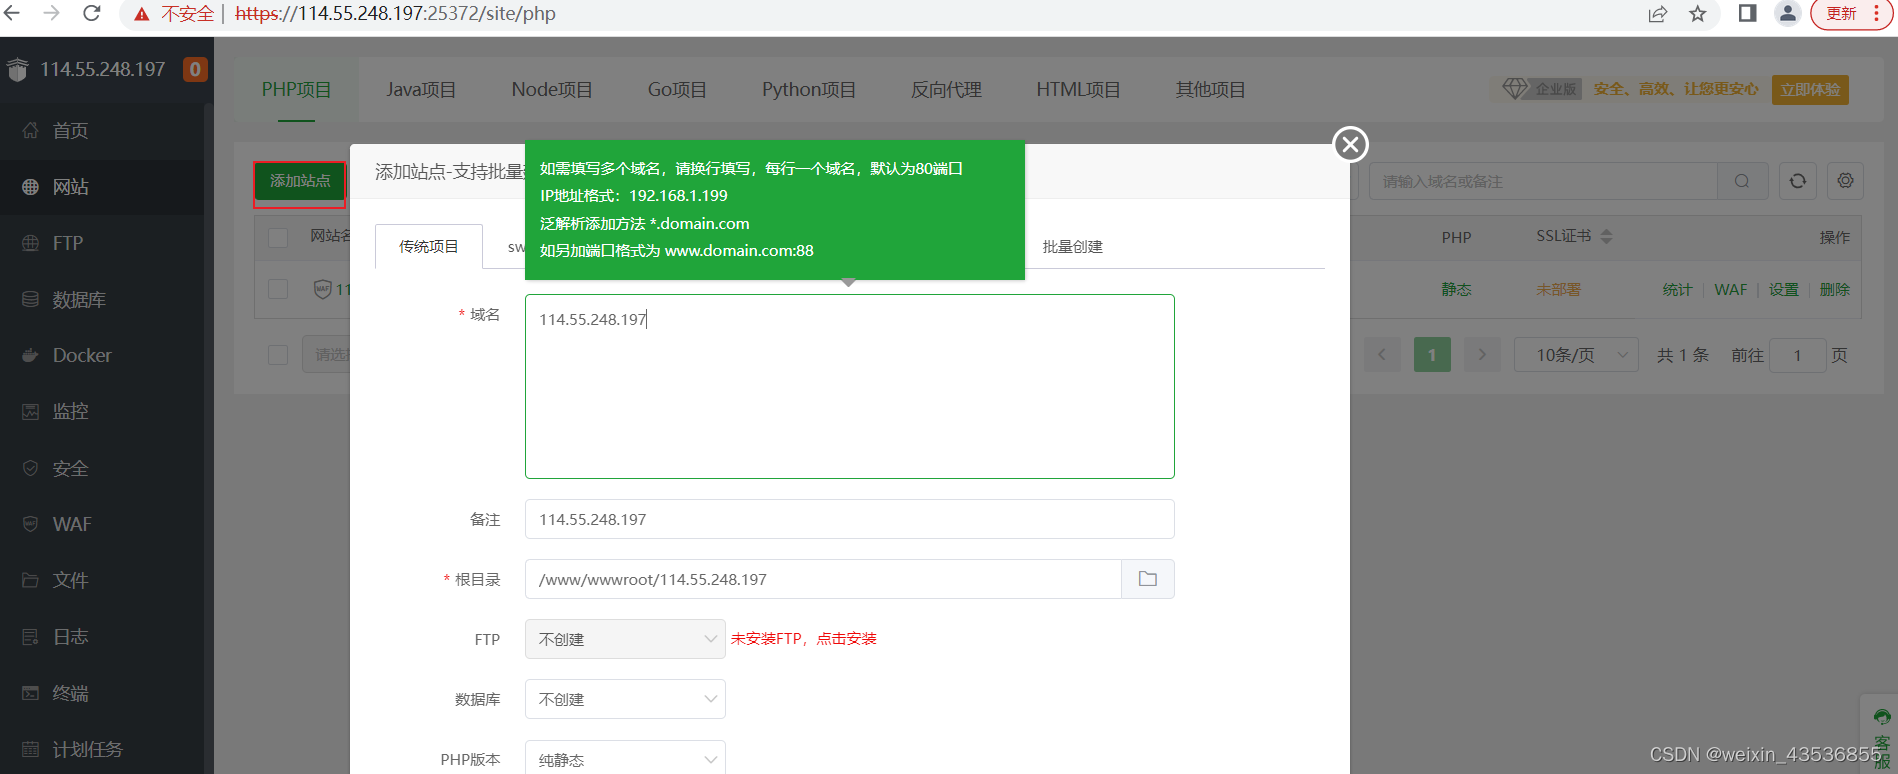Click the browser forward arrow
1898x774 pixels.
(x=52, y=13)
